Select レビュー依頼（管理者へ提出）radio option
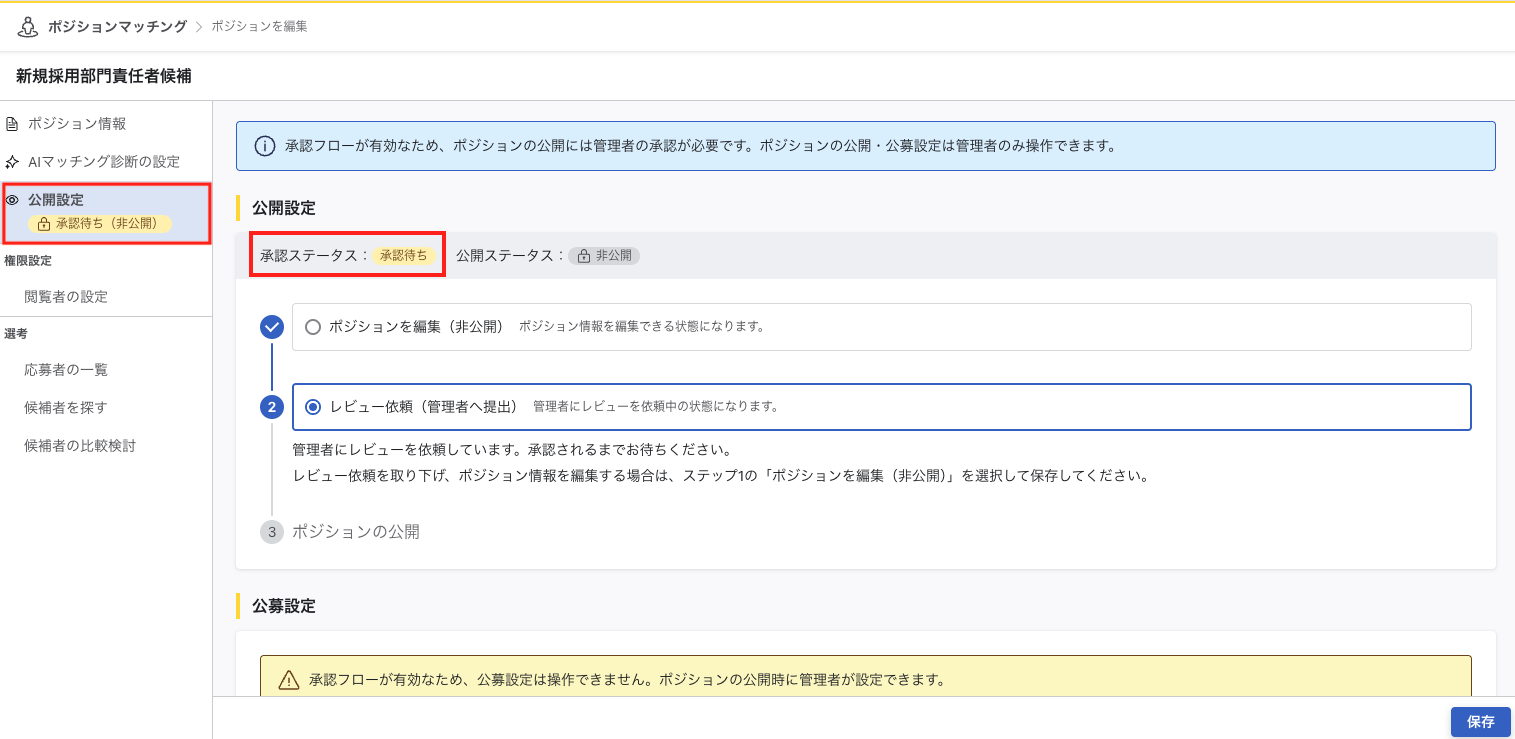 click(314, 407)
